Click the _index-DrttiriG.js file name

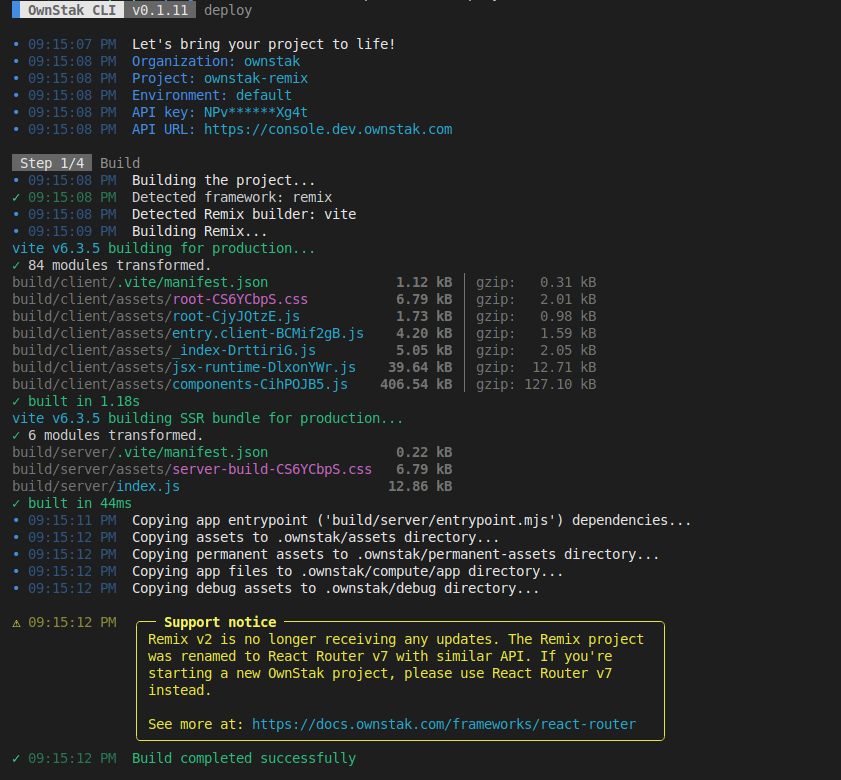[x=244, y=350]
